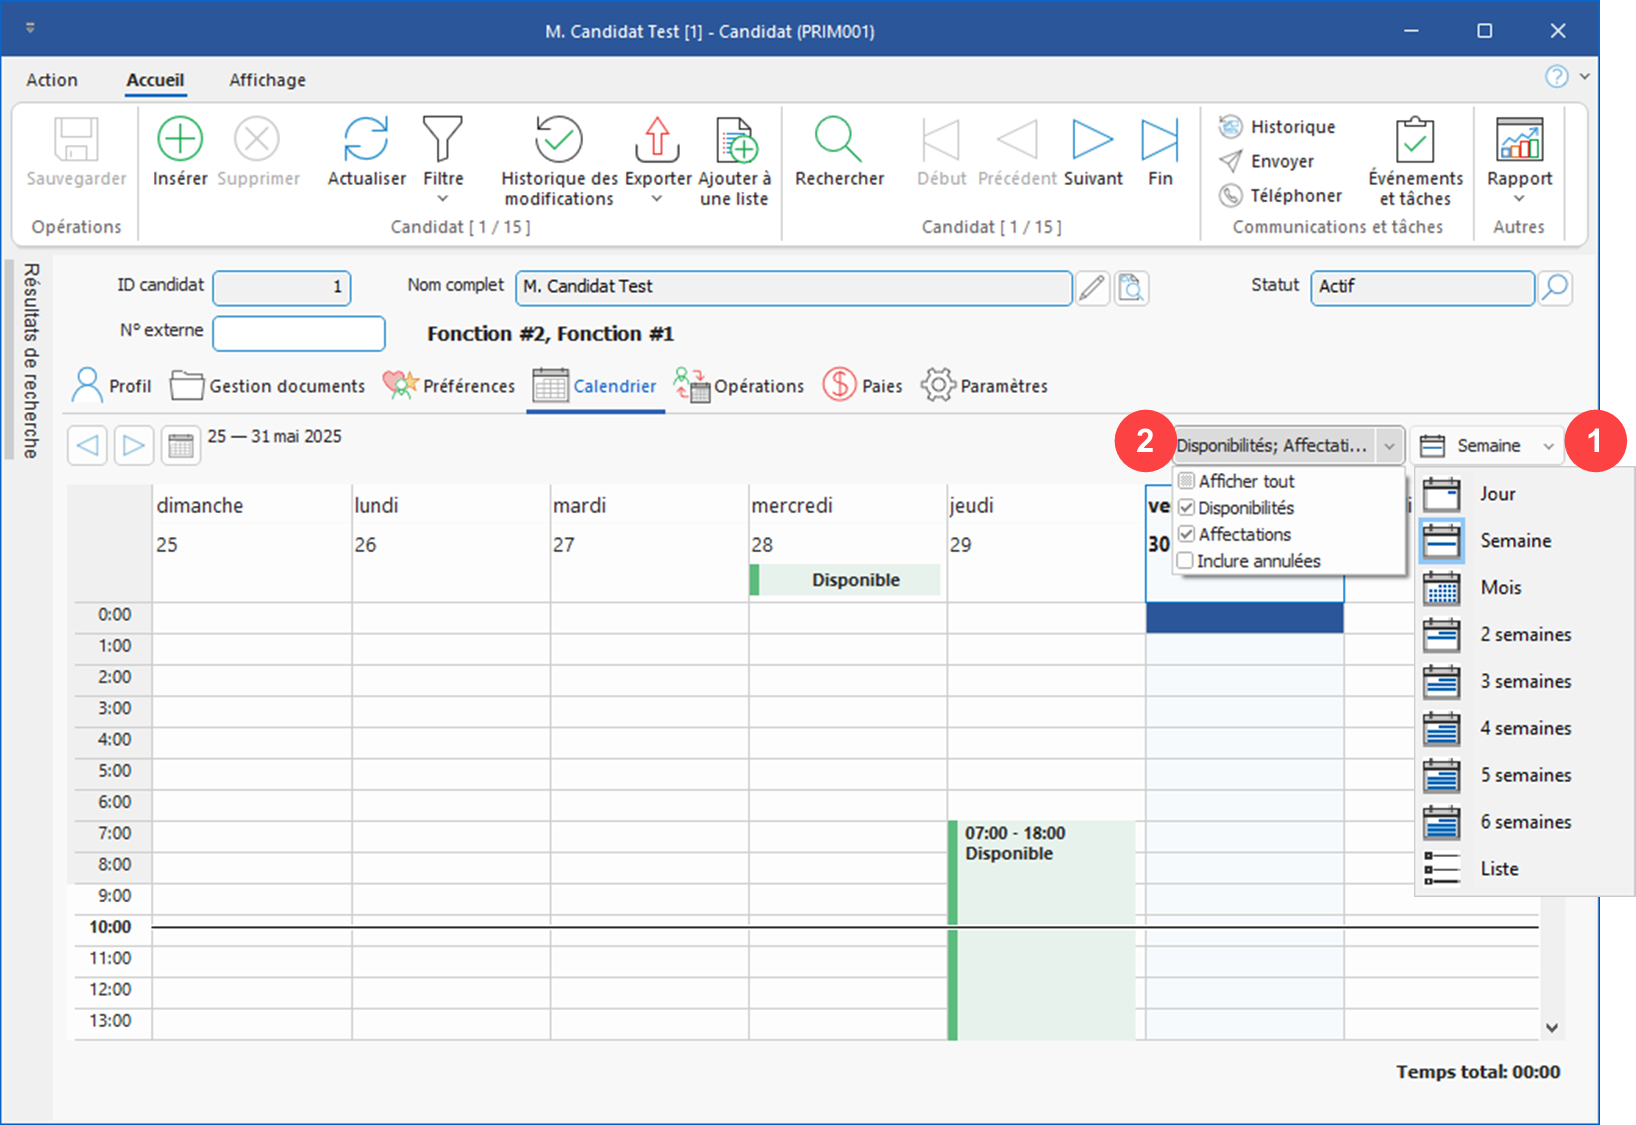Click the Insérer green plus icon

pyautogui.click(x=180, y=140)
